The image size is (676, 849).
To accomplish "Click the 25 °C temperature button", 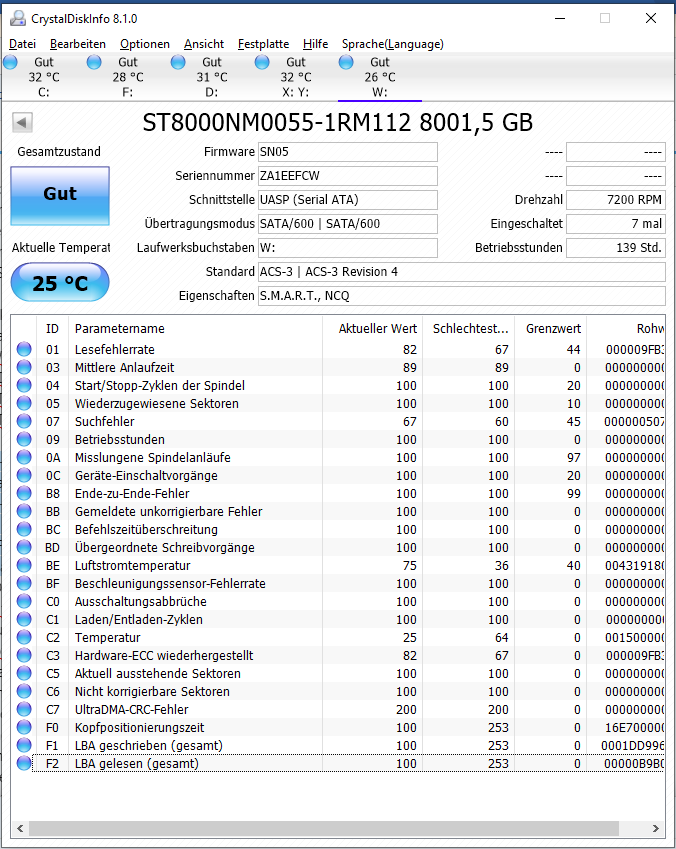I will coord(60,282).
